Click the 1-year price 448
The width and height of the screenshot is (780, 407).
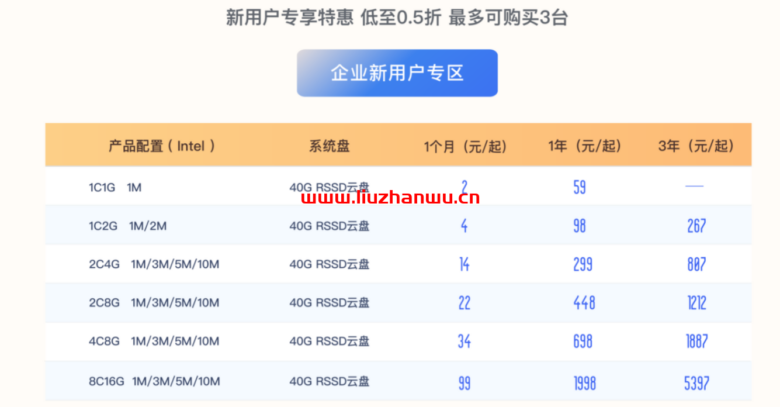coord(584,303)
